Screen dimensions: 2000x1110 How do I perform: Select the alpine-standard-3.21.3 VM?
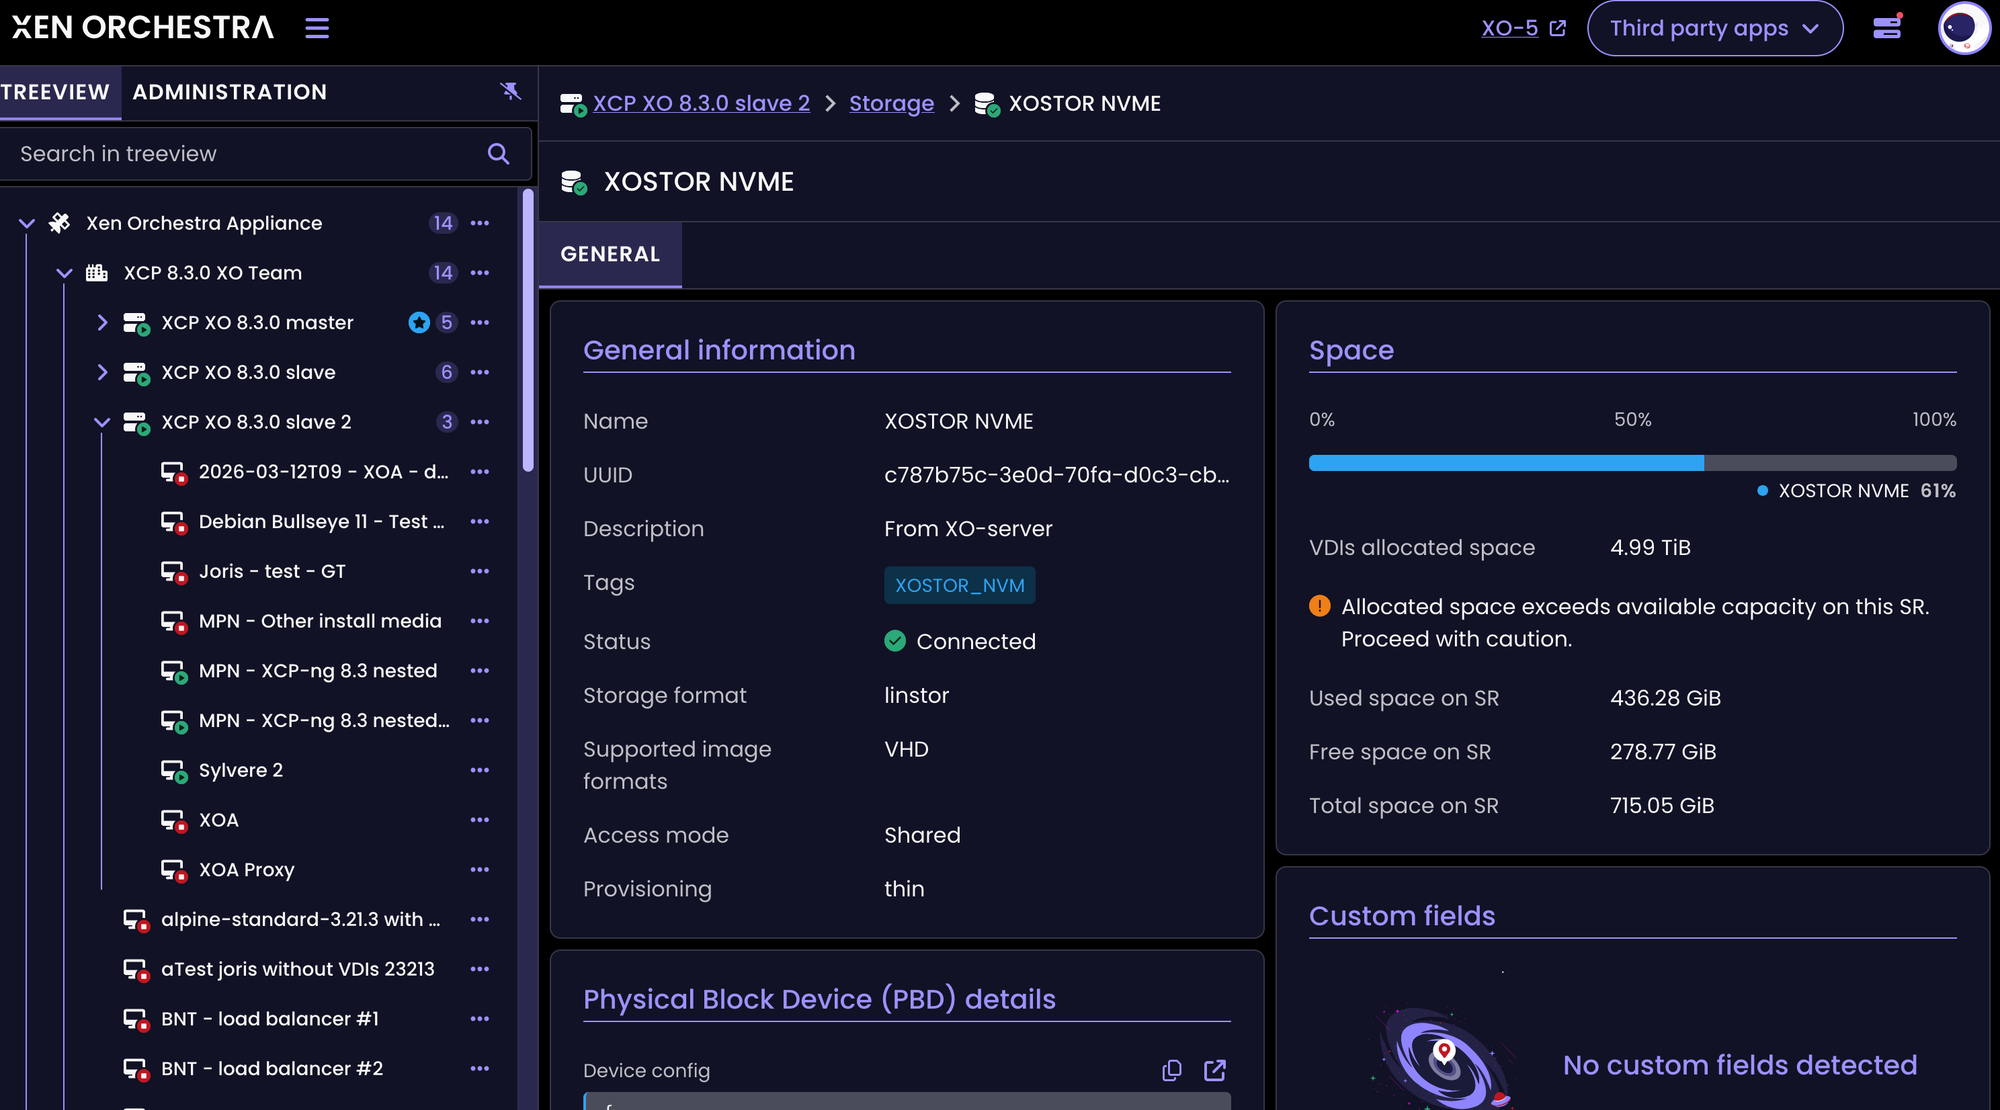[x=300, y=920]
